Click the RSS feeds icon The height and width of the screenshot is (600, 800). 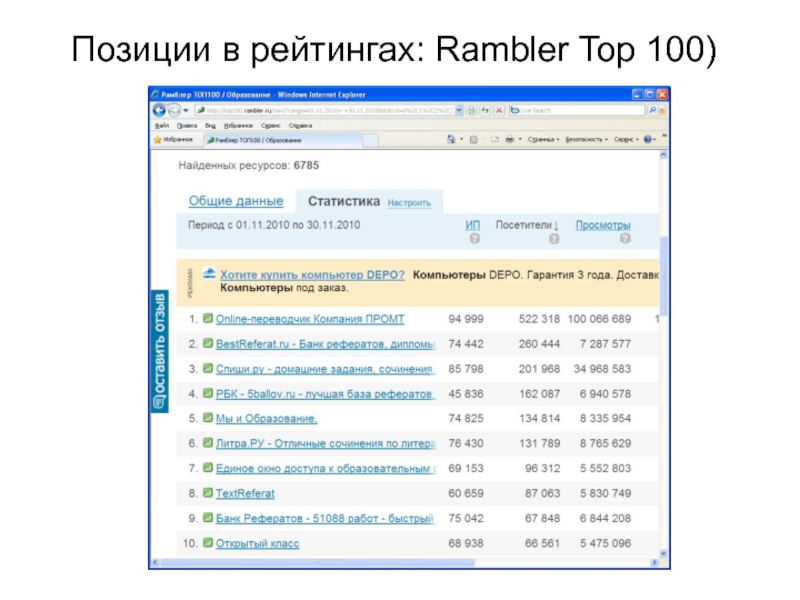pyautogui.click(x=473, y=139)
